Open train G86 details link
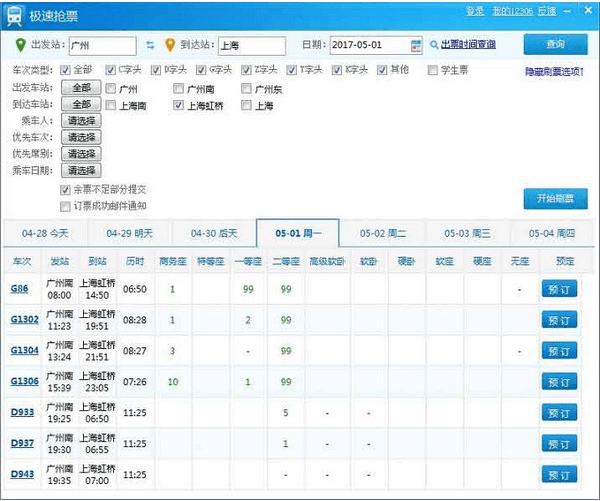The height and width of the screenshot is (501, 600). 19,289
